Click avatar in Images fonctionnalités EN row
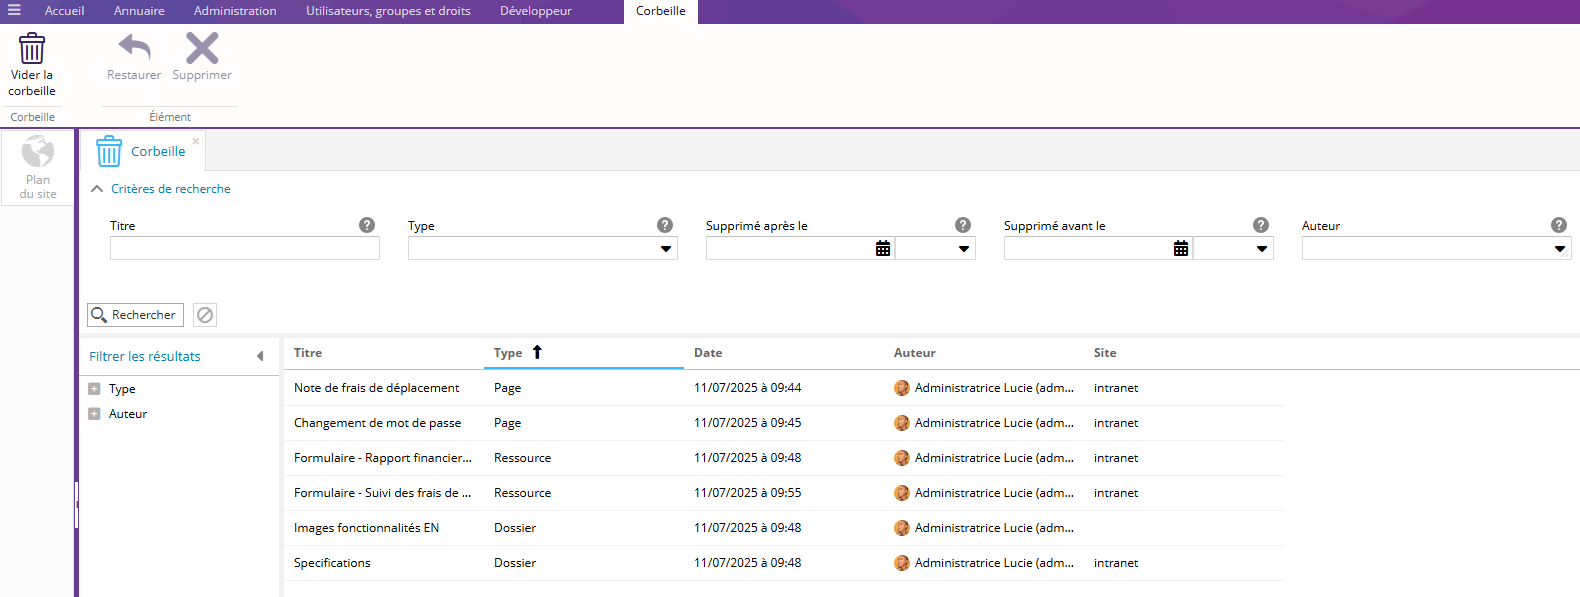Viewport: 1580px width, 597px height. (x=902, y=528)
